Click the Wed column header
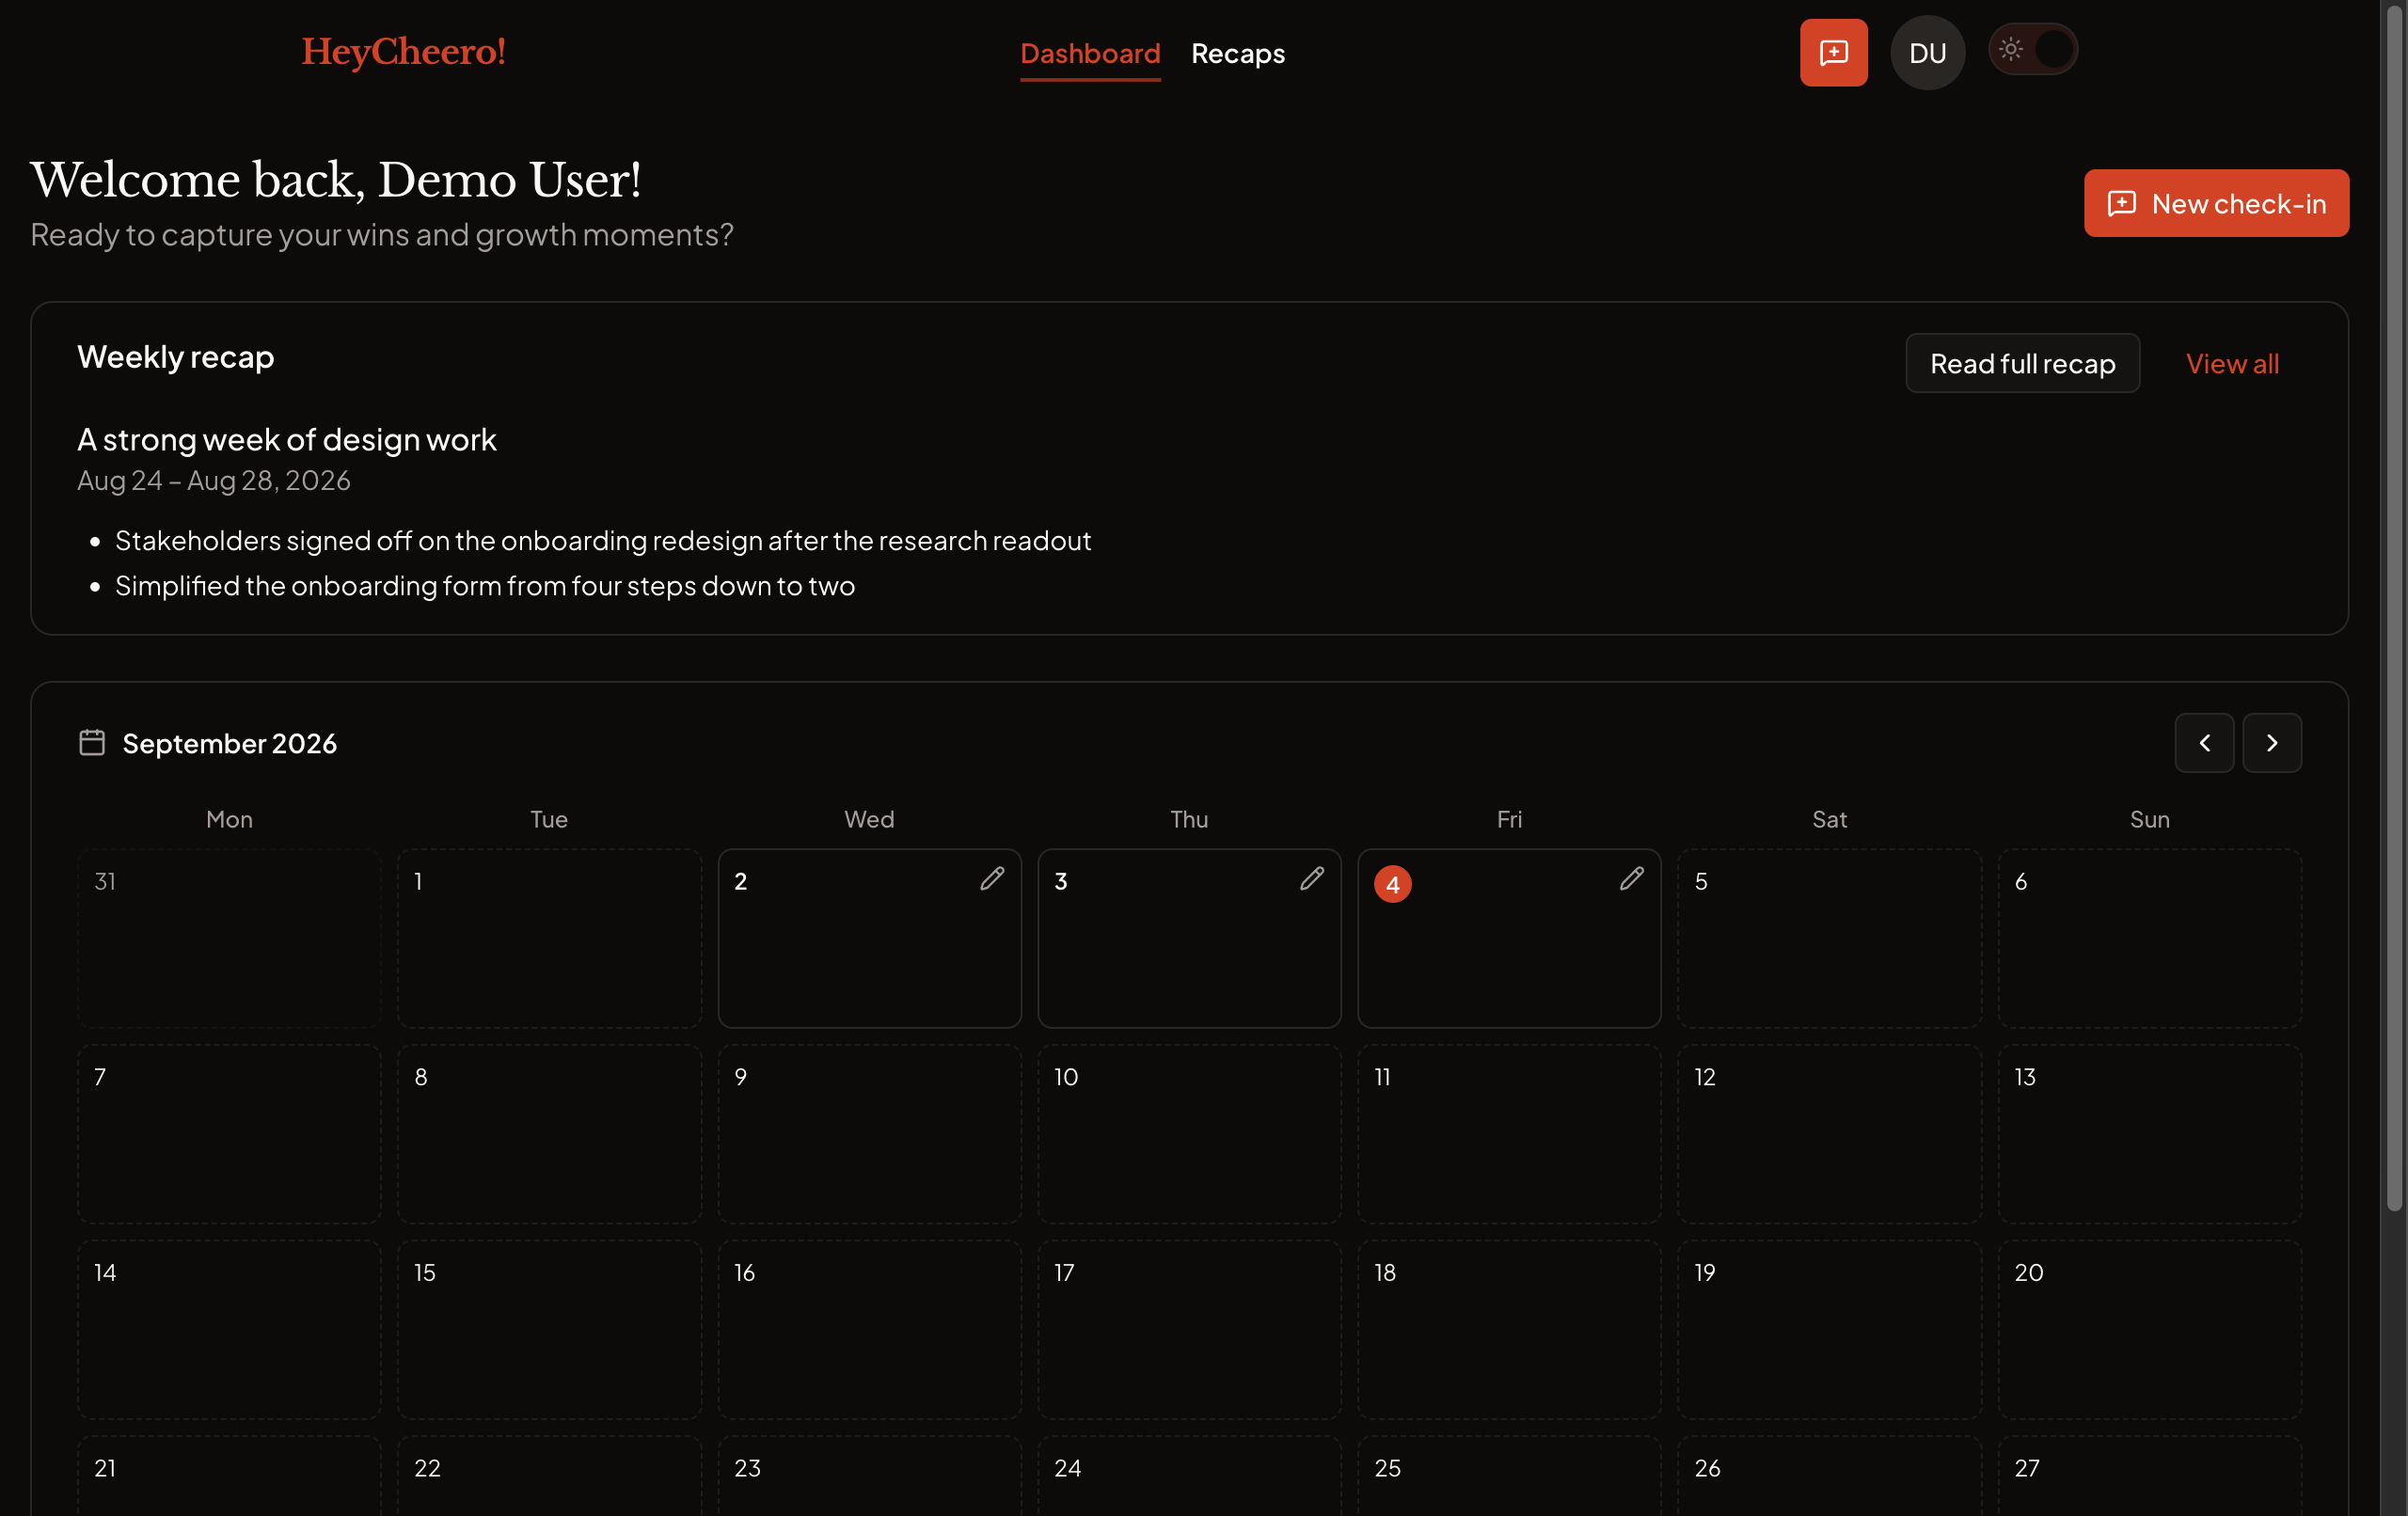The width and height of the screenshot is (2408, 1516). (x=869, y=819)
